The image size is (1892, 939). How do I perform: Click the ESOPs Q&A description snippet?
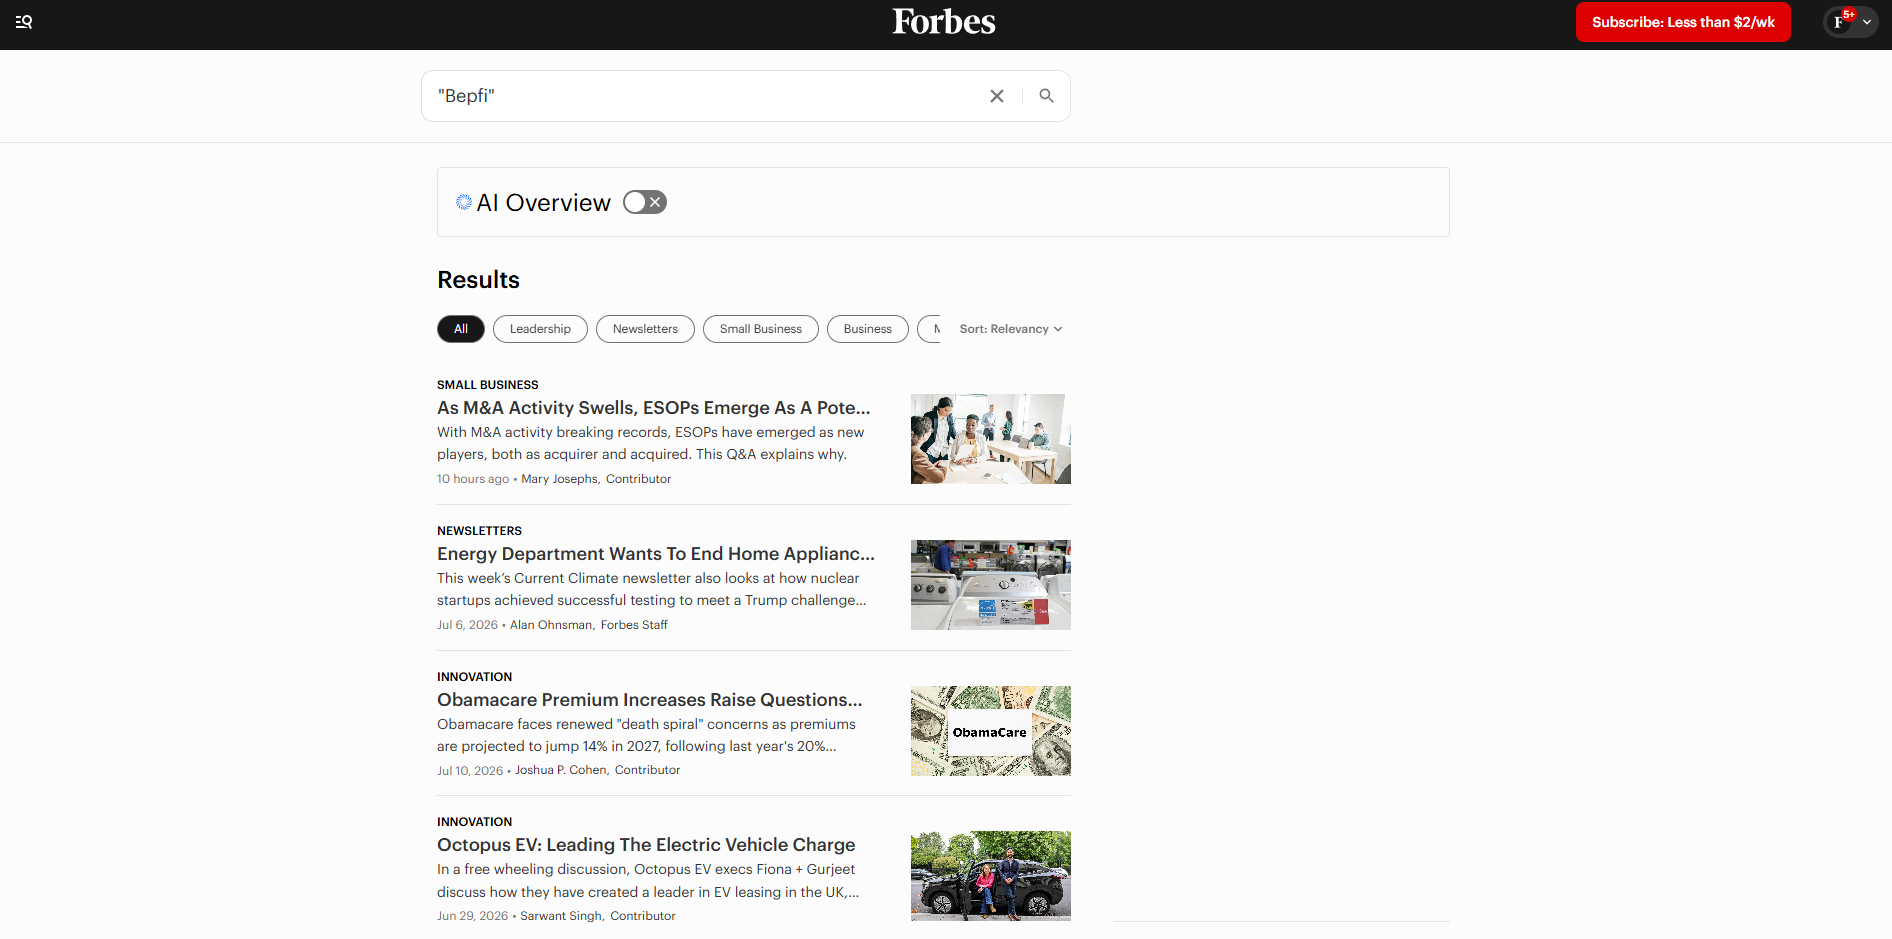[x=651, y=443]
